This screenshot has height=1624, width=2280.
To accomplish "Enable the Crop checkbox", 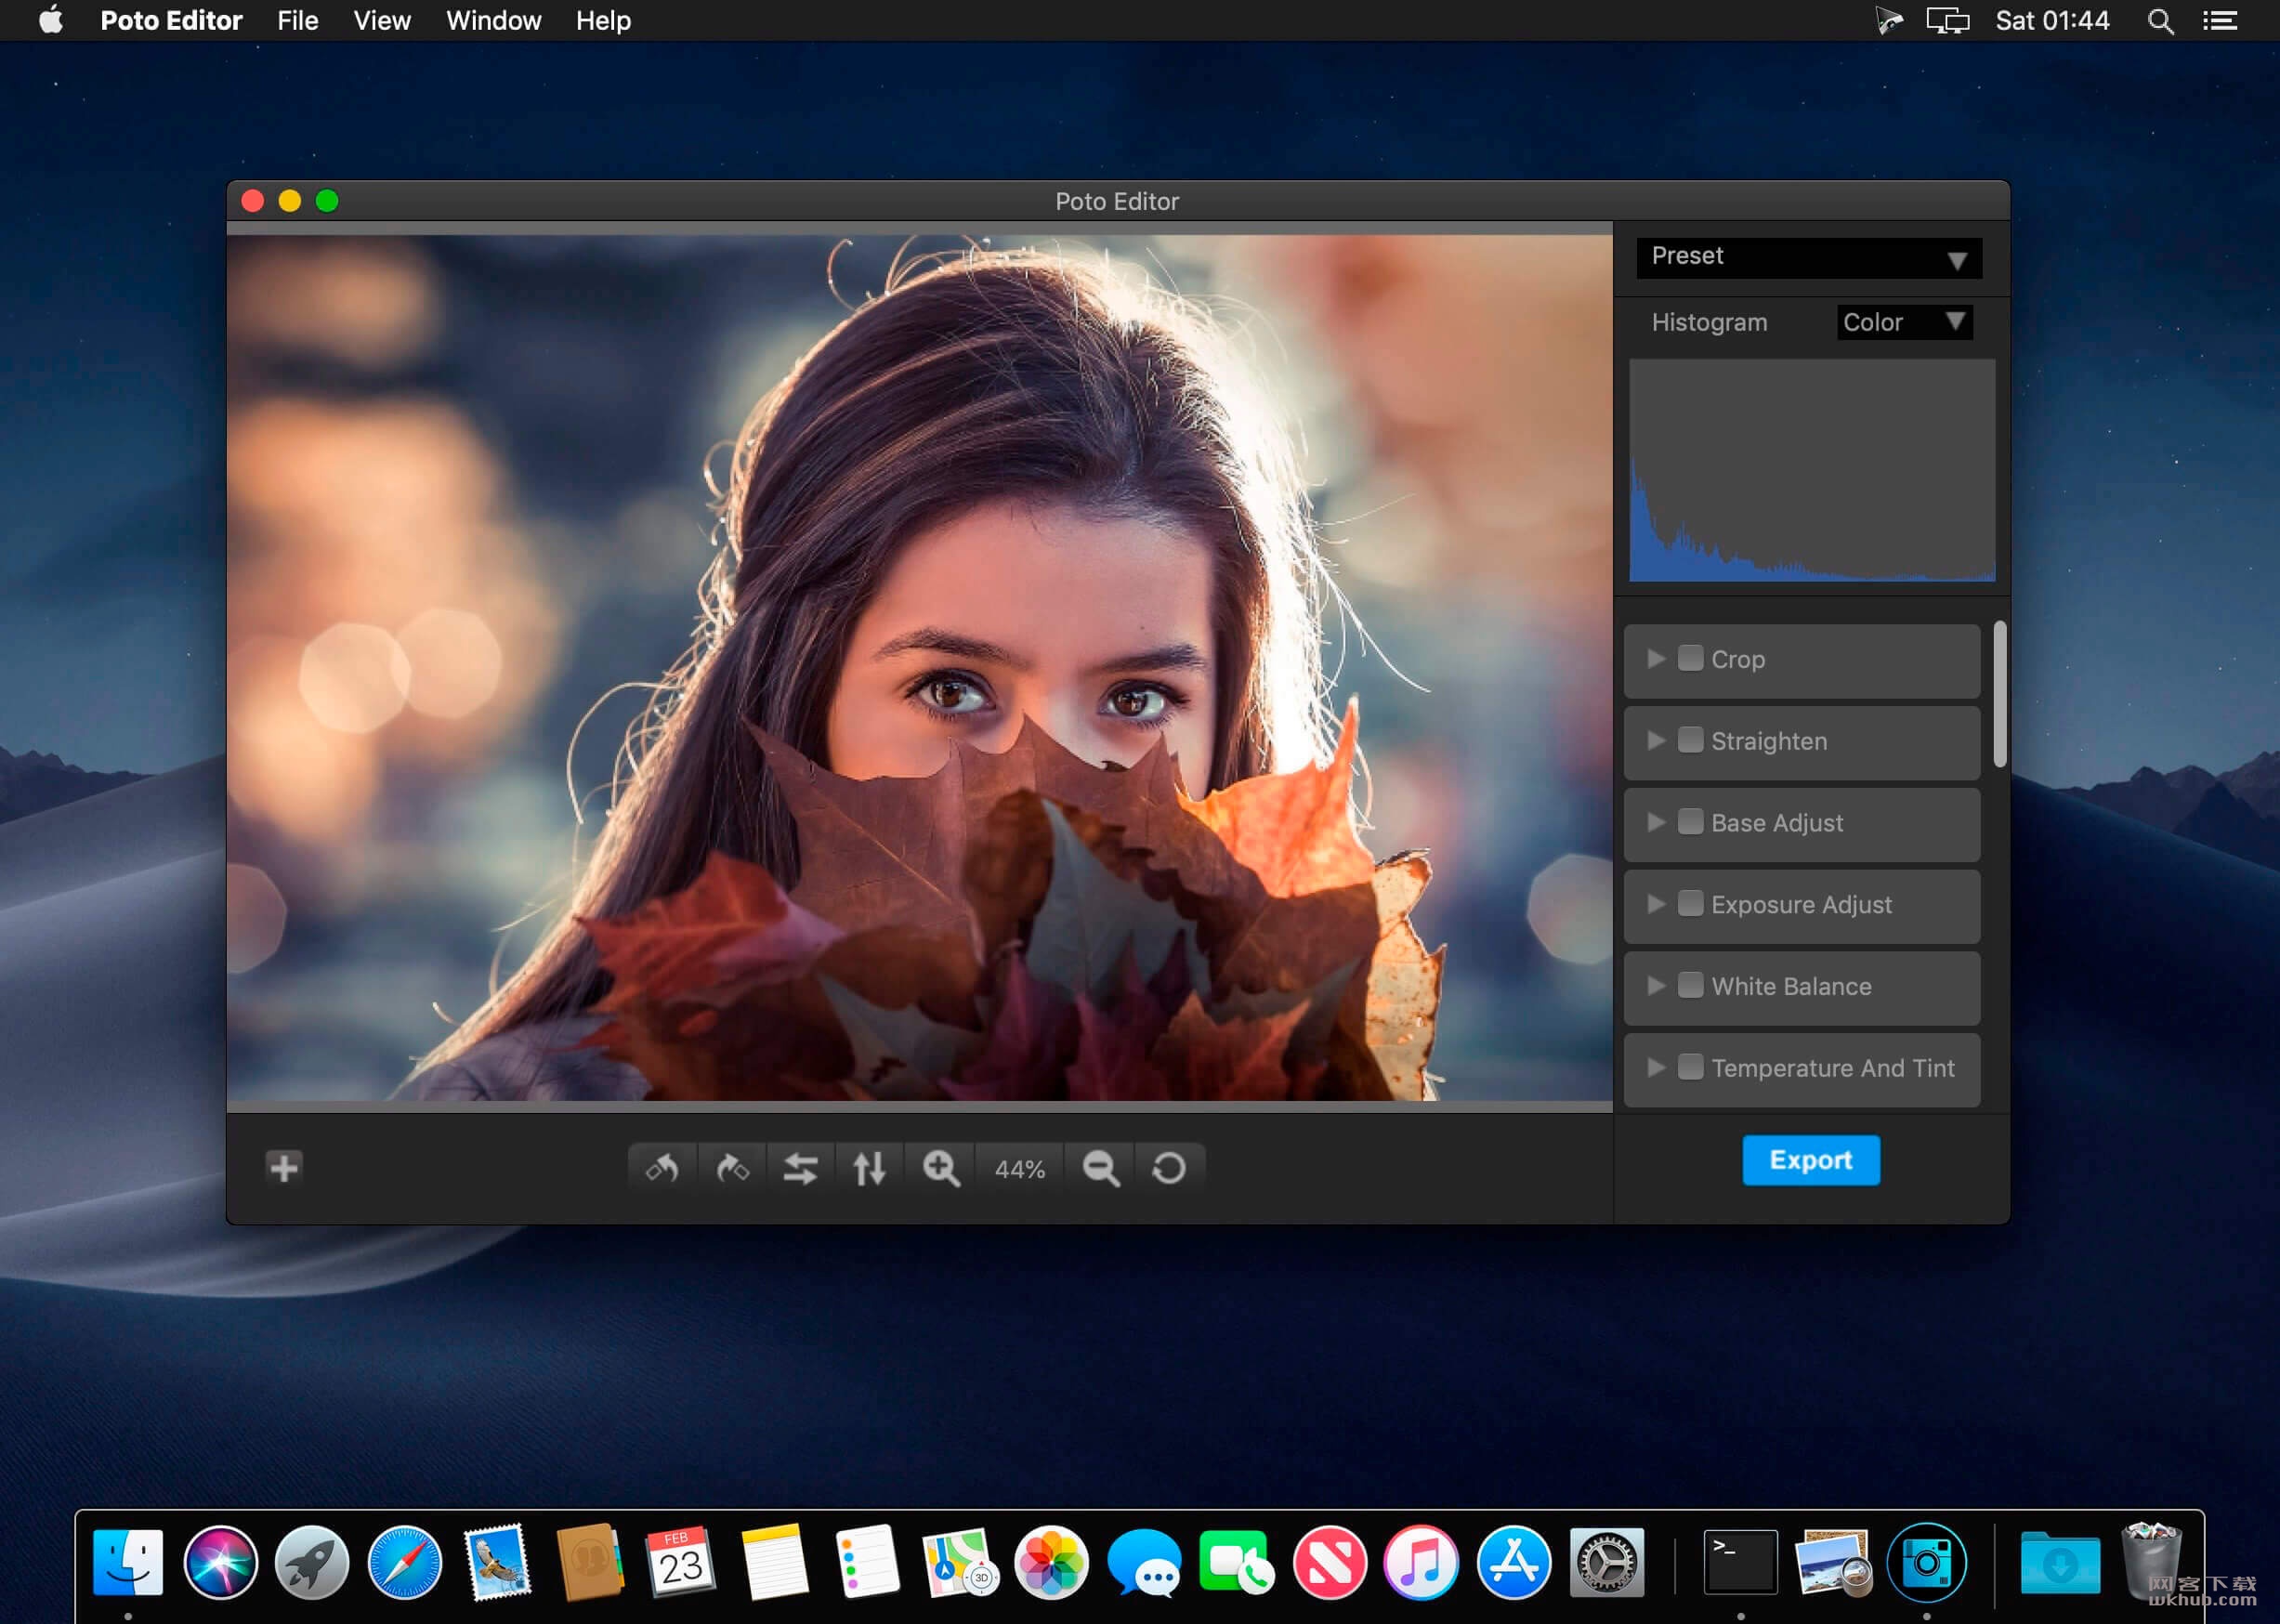I will coord(1690,658).
